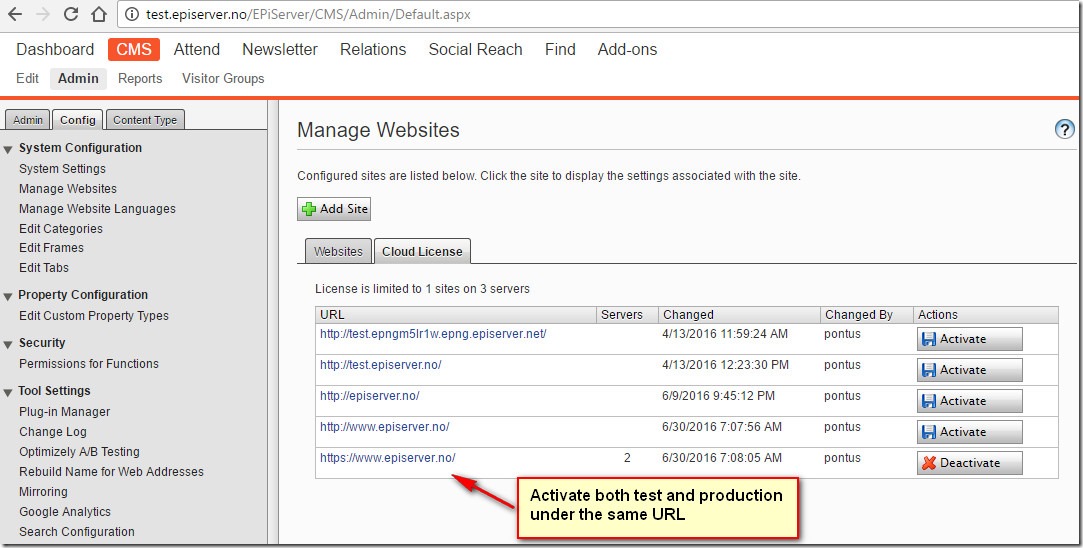
Task: Open Manage Website Languages
Action: 97,209
